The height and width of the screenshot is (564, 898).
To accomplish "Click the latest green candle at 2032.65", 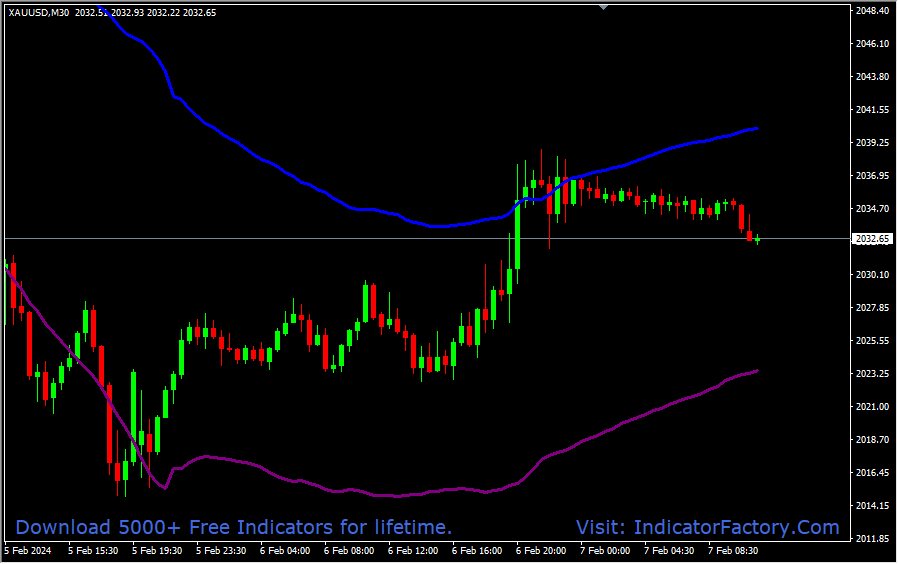I will click(758, 239).
